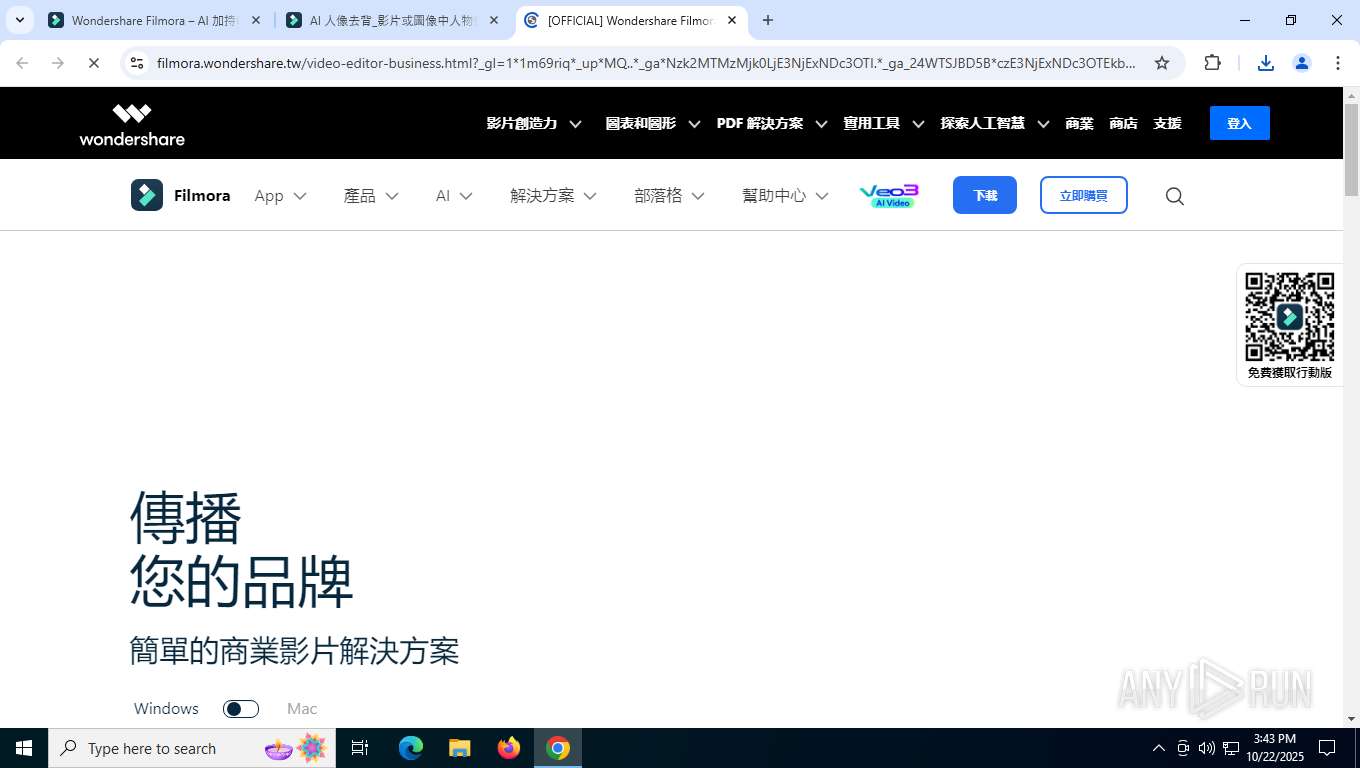Switch to Wondershare Filmora – AI tab
1360x768 pixels.
[155, 20]
